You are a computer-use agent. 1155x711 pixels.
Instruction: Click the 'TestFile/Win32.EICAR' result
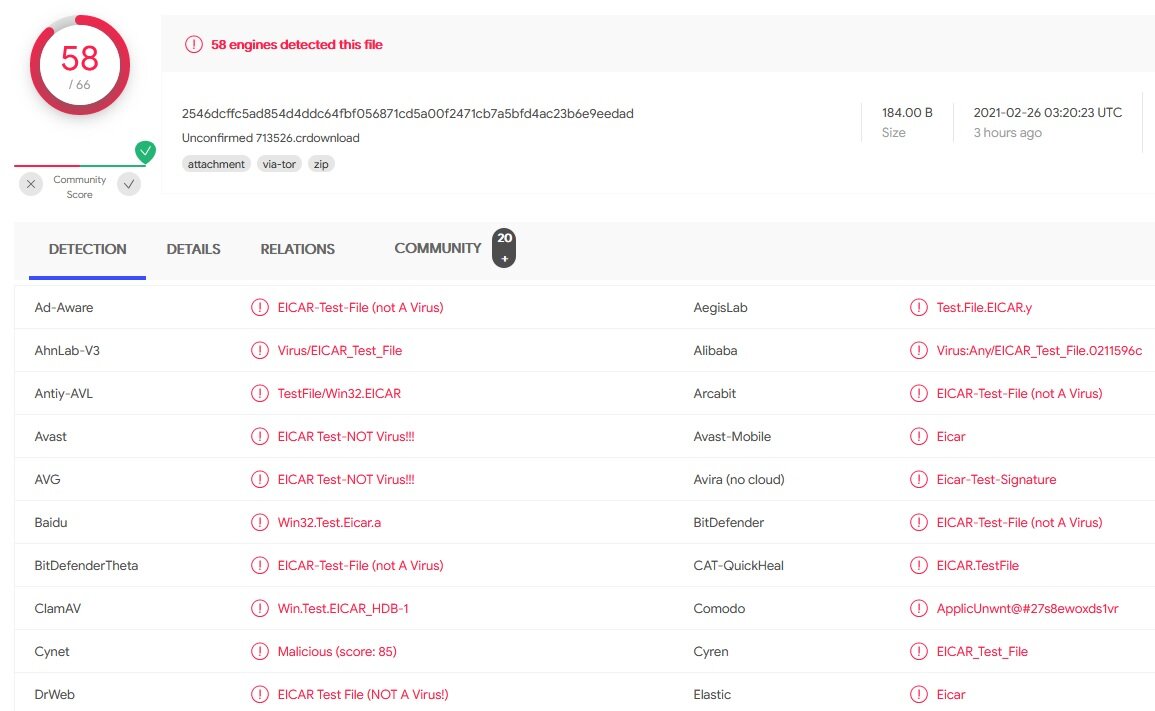point(339,393)
